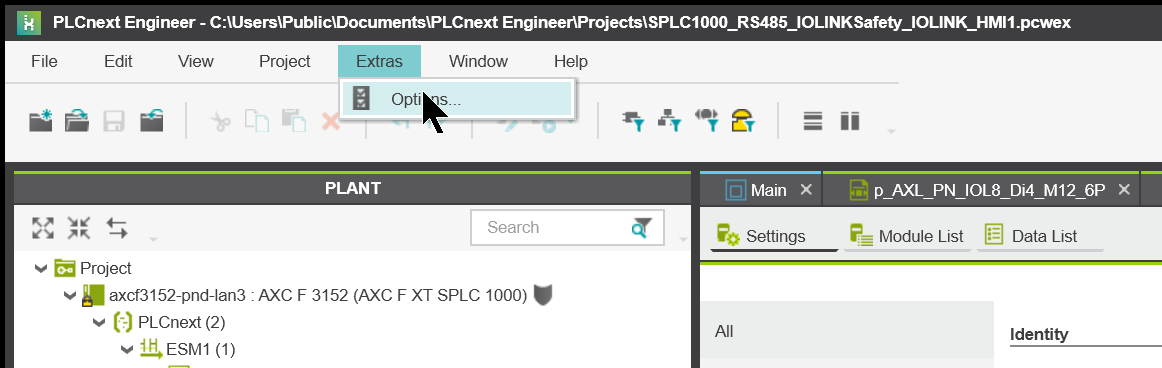Click the ESM1 task icon
Image resolution: width=1162 pixels, height=368 pixels.
click(150, 348)
